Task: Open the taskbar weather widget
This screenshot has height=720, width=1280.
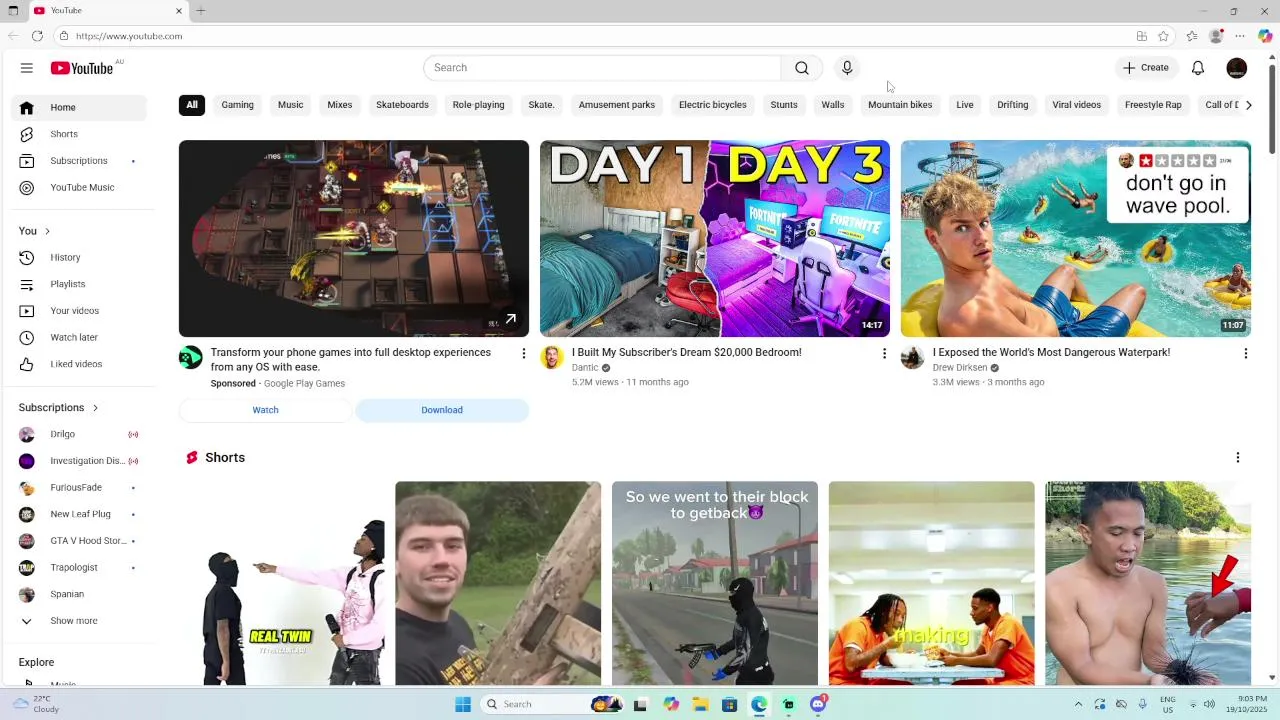Action: point(35,704)
